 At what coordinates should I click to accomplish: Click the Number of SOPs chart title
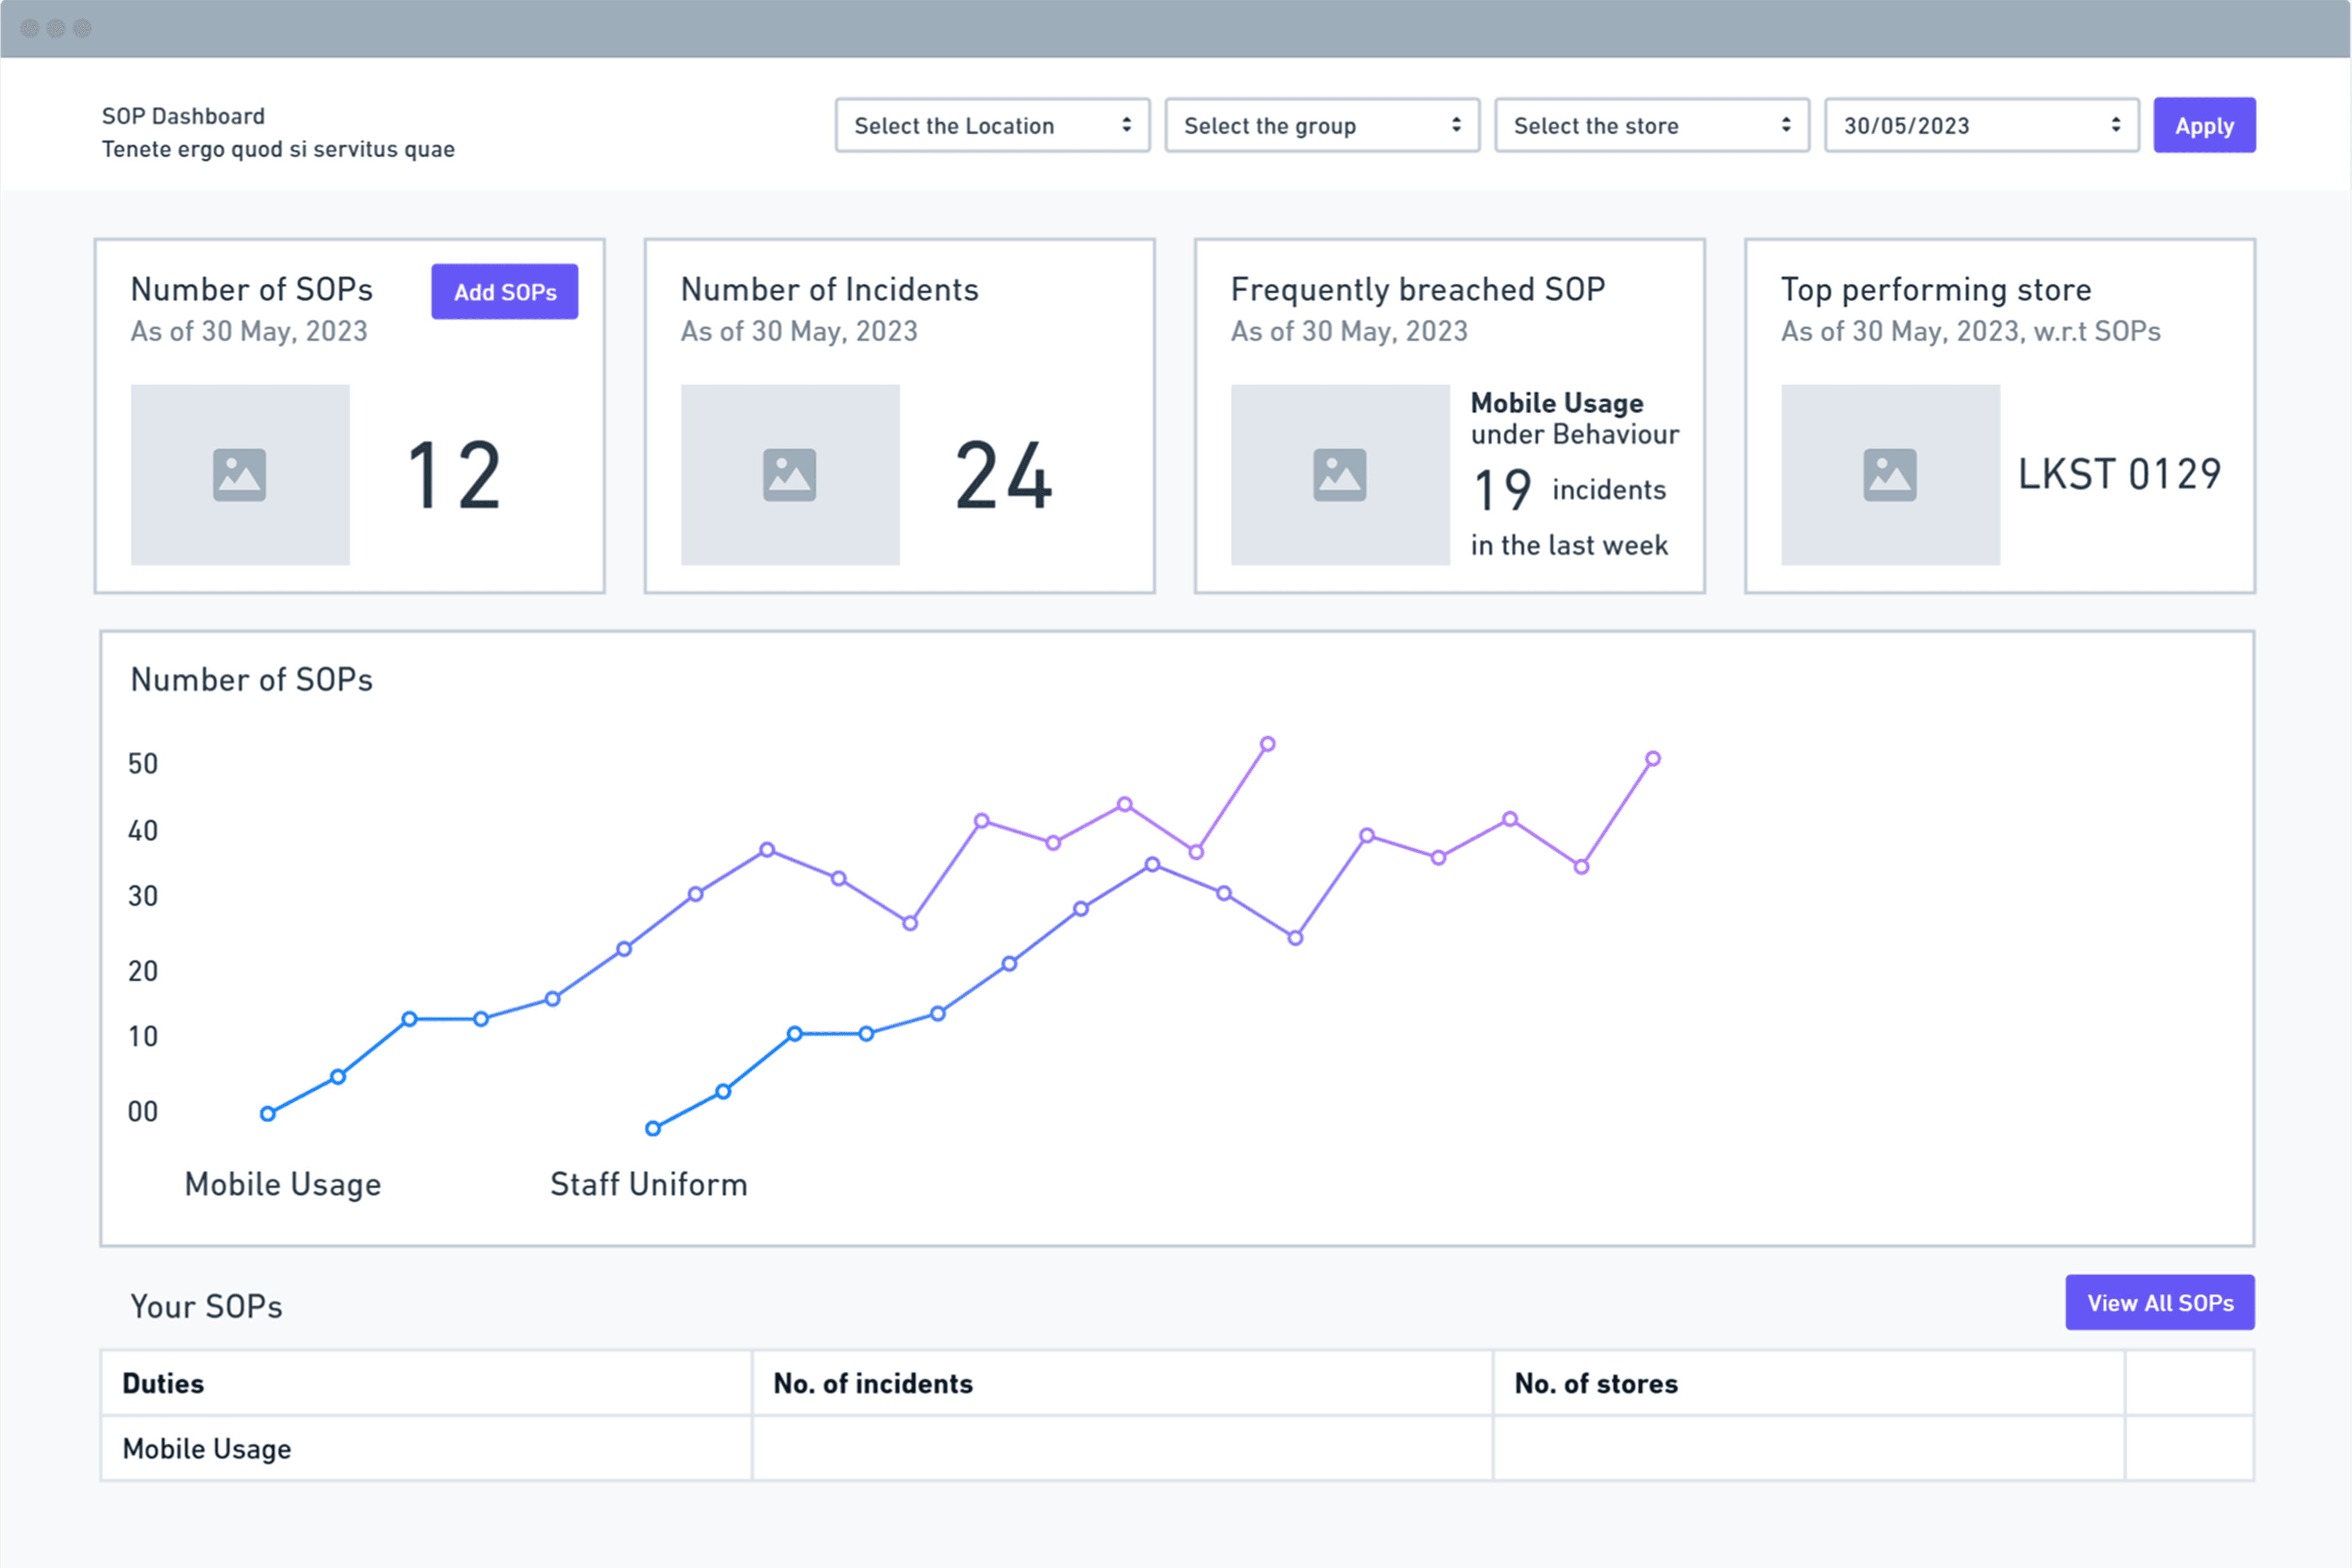[x=252, y=680]
